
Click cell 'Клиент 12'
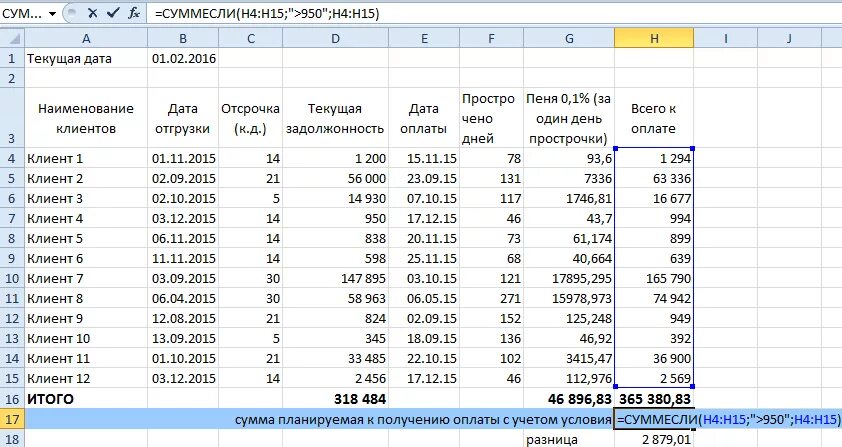86,378
